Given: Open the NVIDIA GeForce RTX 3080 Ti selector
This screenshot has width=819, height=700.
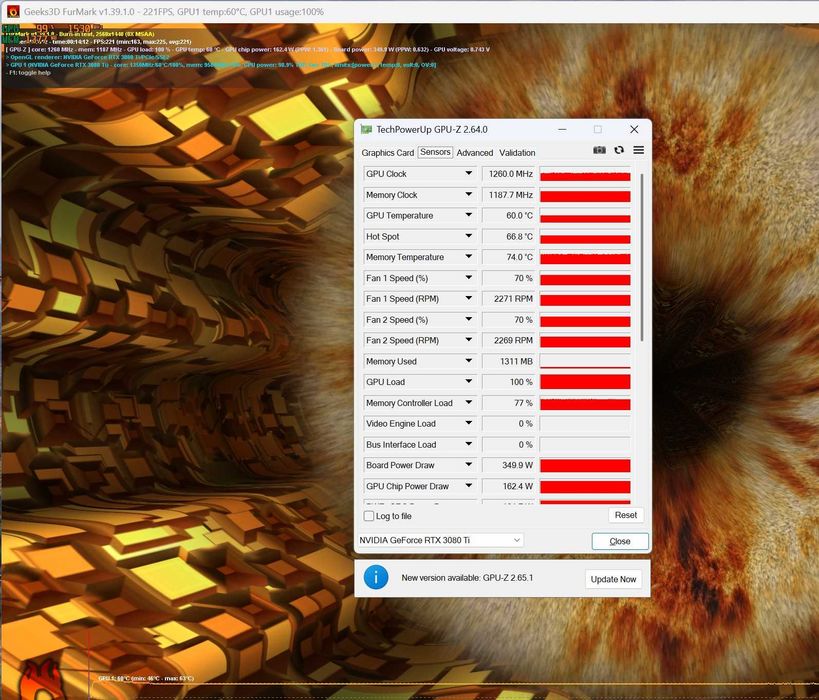Looking at the screenshot, I should (440, 540).
